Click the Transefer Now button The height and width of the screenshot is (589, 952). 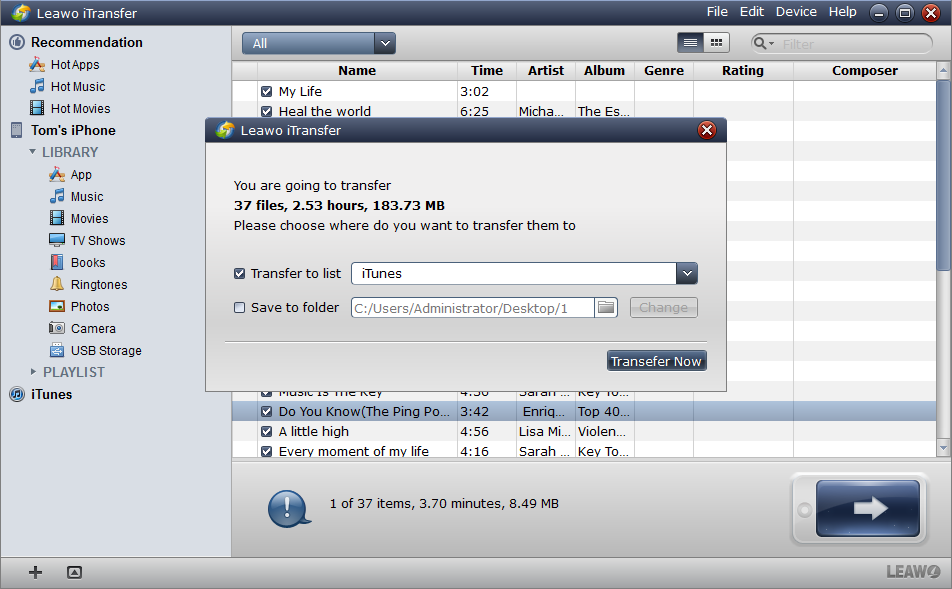coord(656,361)
